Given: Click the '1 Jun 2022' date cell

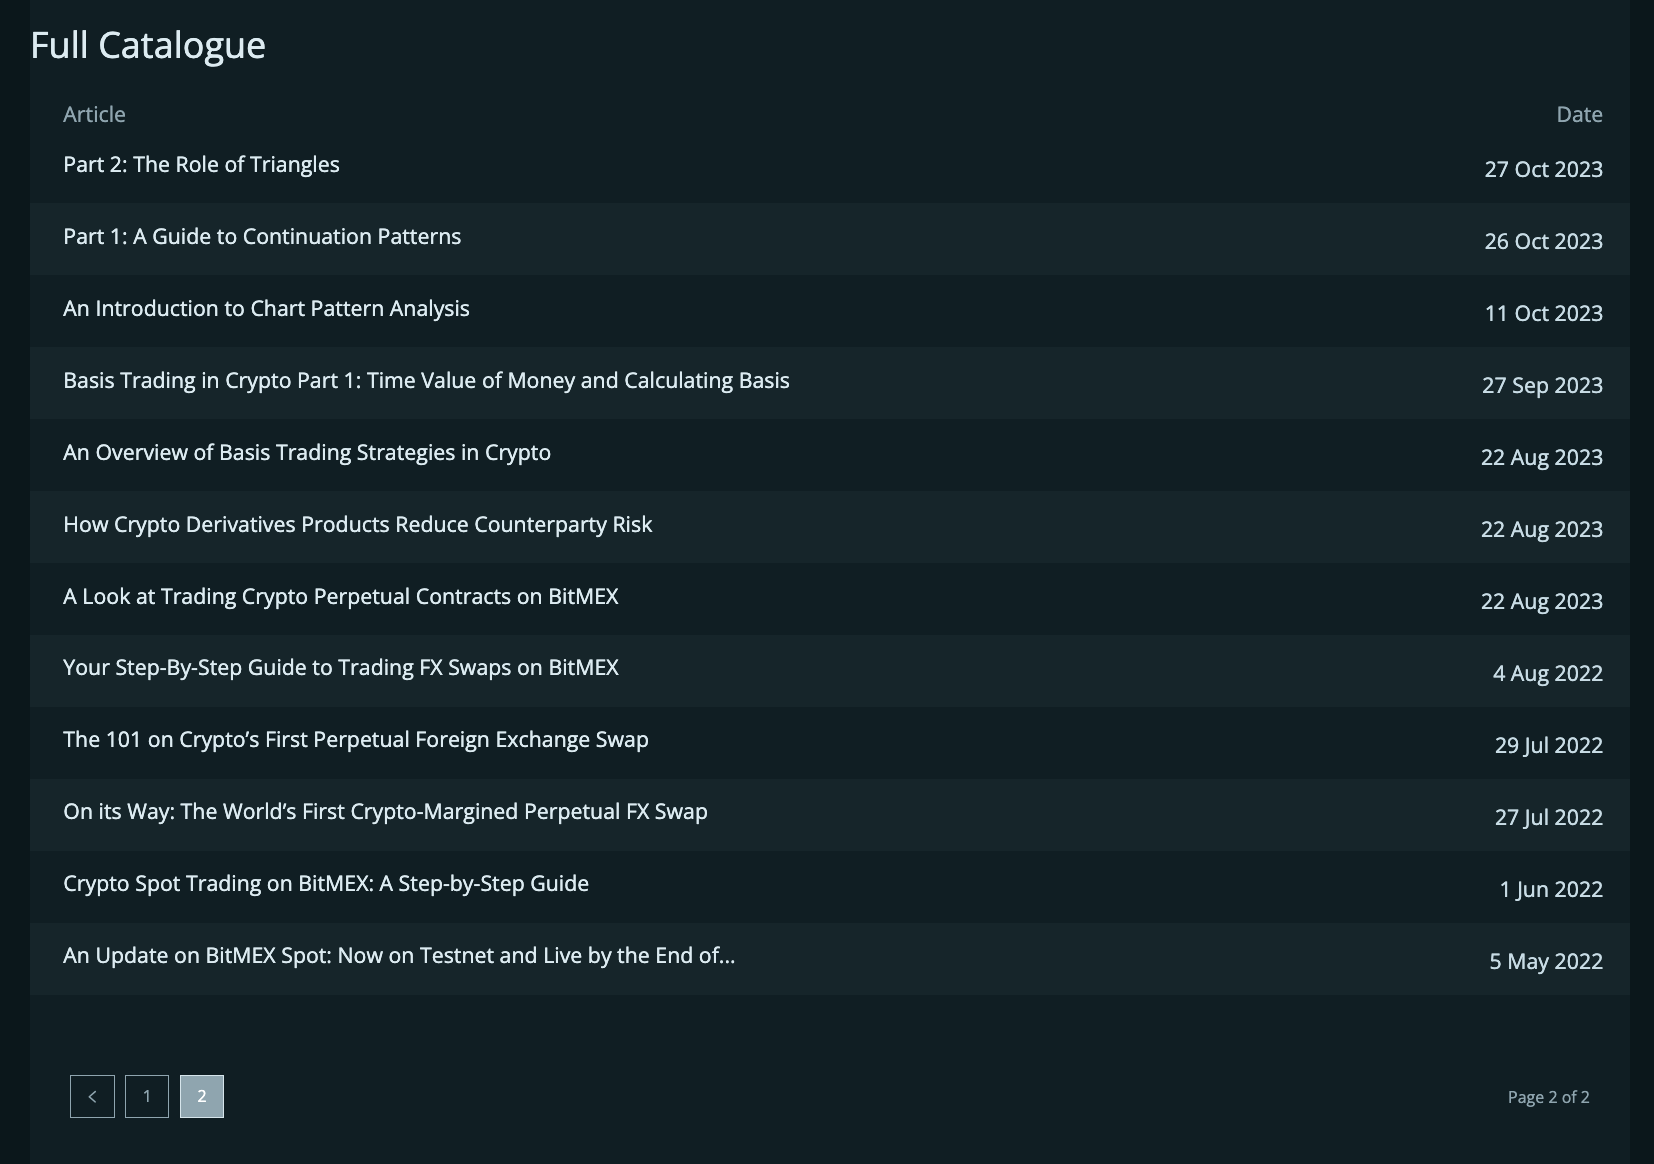Looking at the screenshot, I should [x=1551, y=889].
